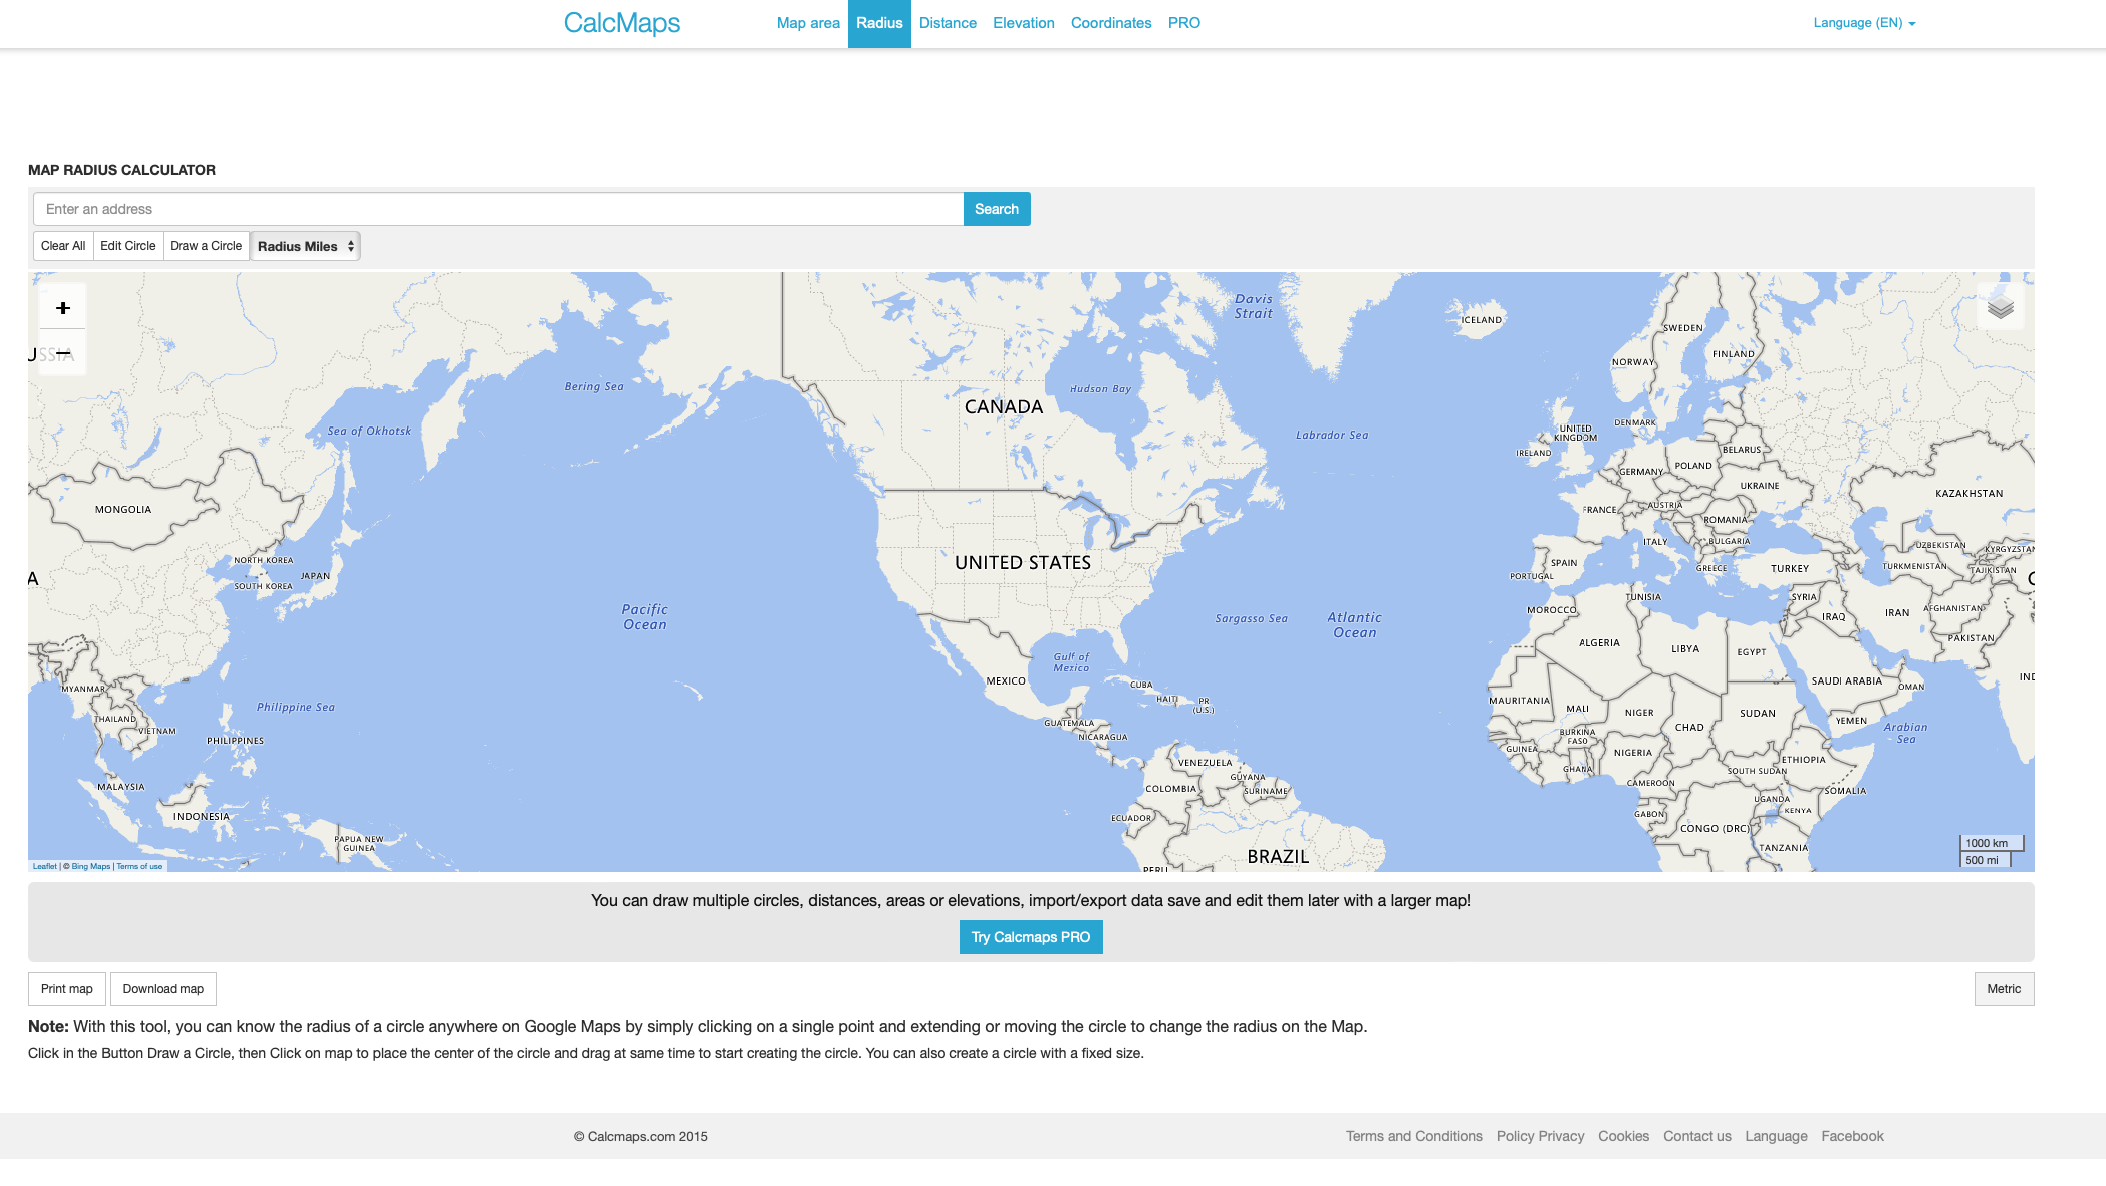Click Try Calcmaps PRO button
This screenshot has width=2106, height=1186.
1030,937
